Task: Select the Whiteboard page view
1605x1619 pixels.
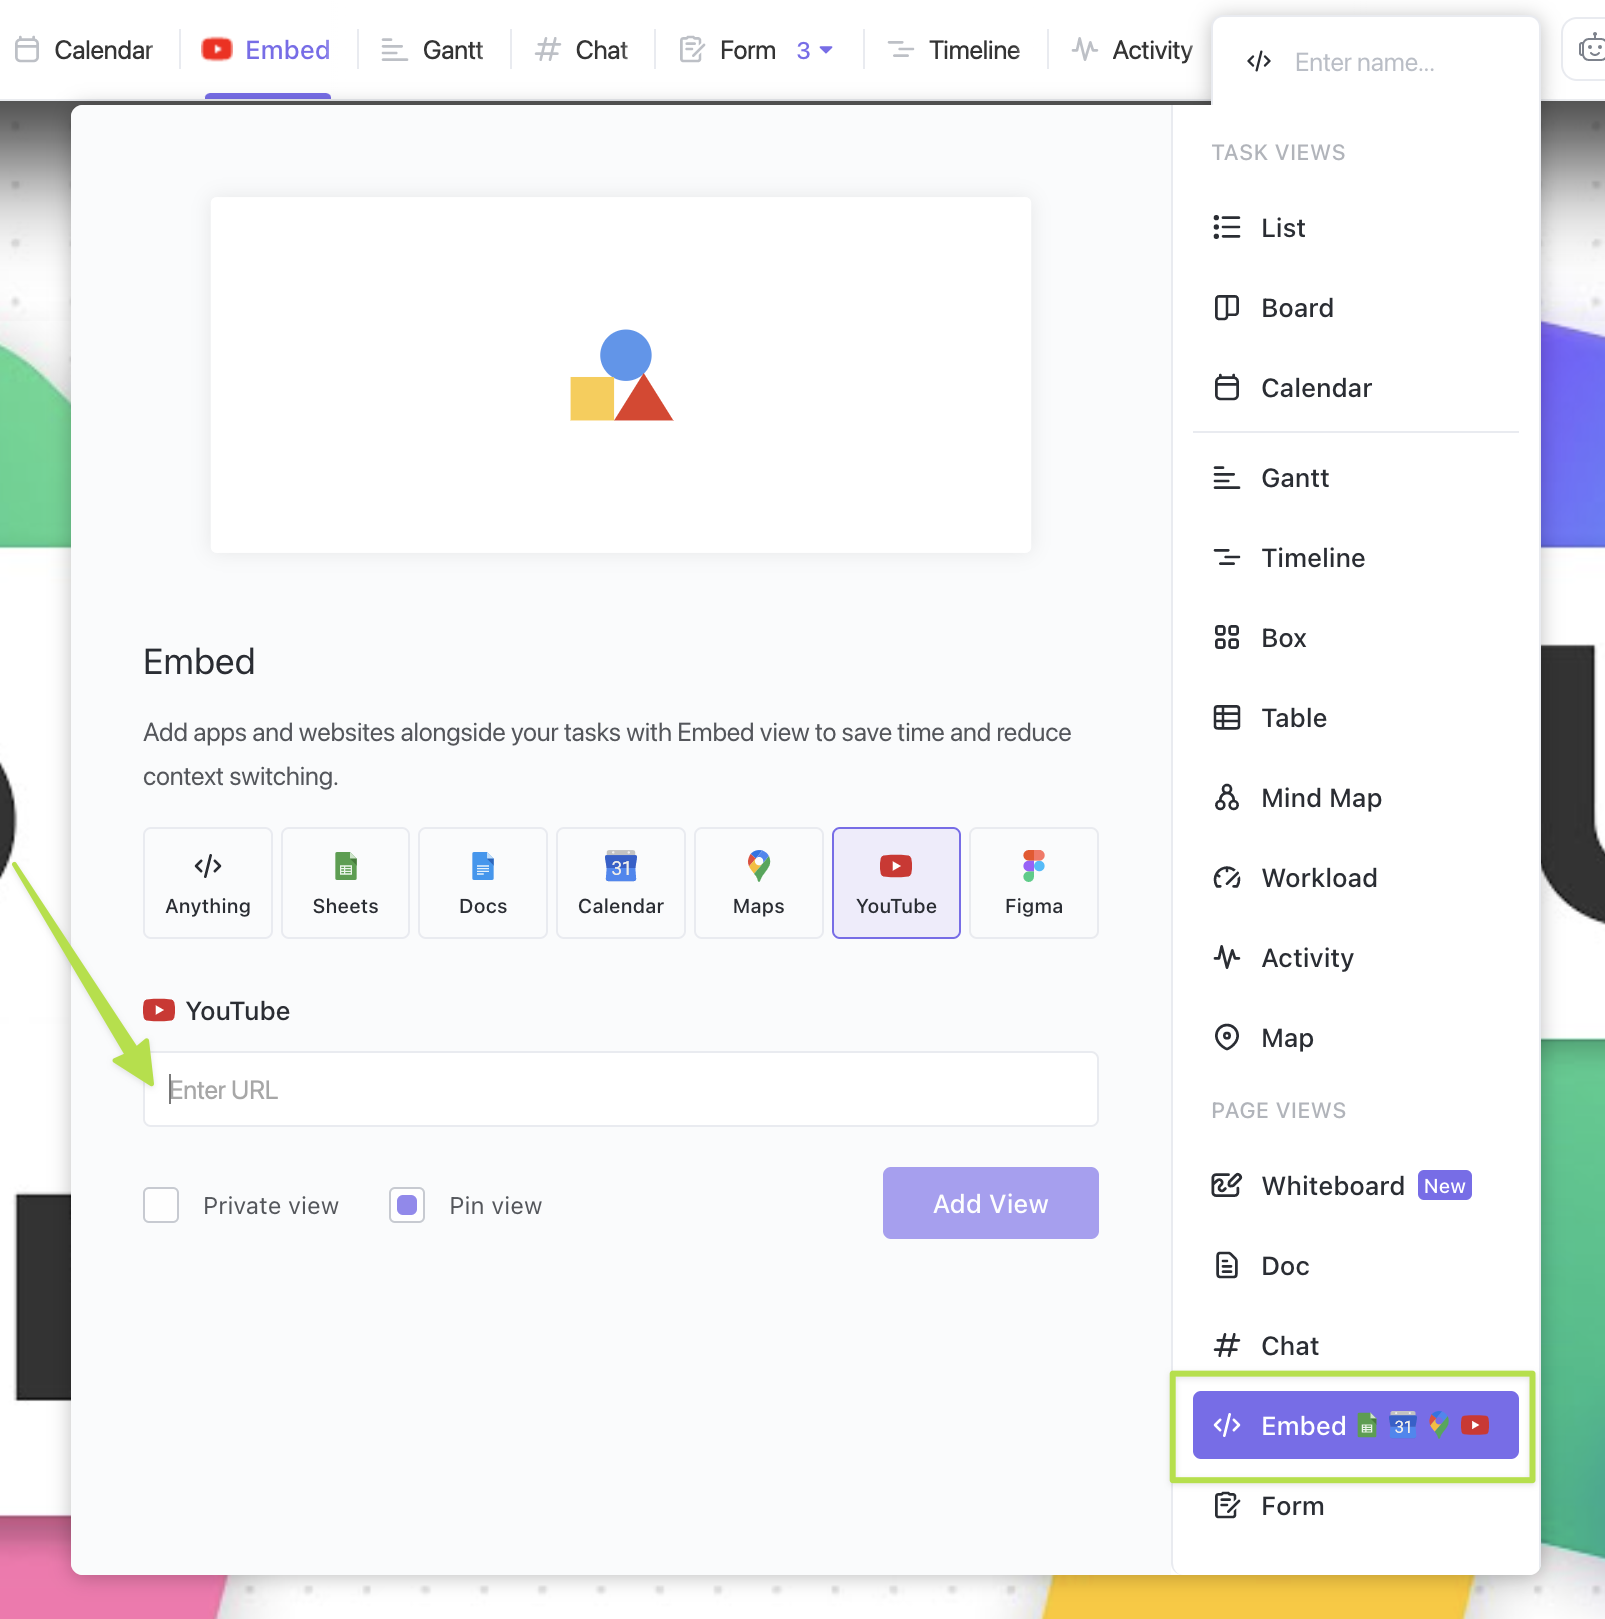Action: pos(1333,1186)
